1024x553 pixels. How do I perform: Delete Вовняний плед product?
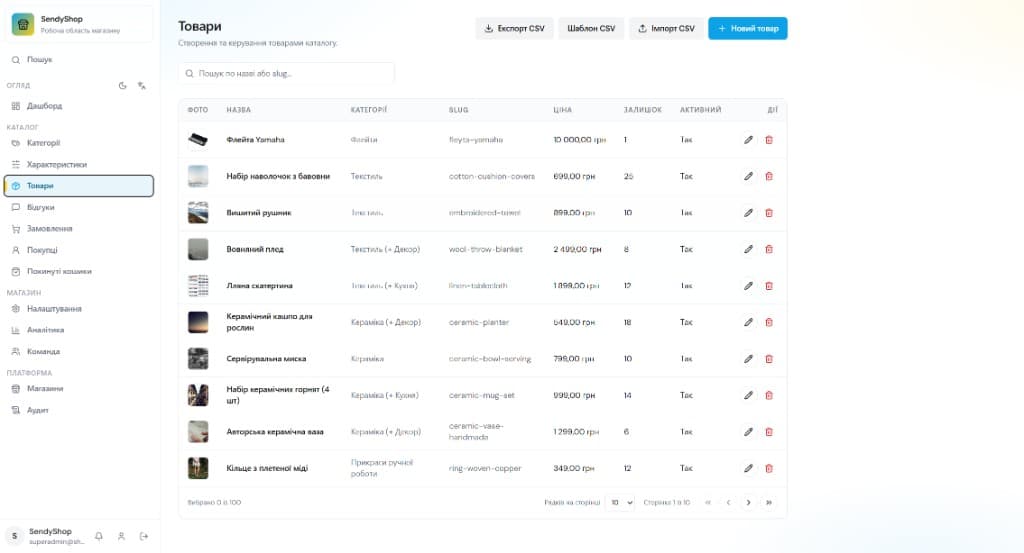[769, 249]
